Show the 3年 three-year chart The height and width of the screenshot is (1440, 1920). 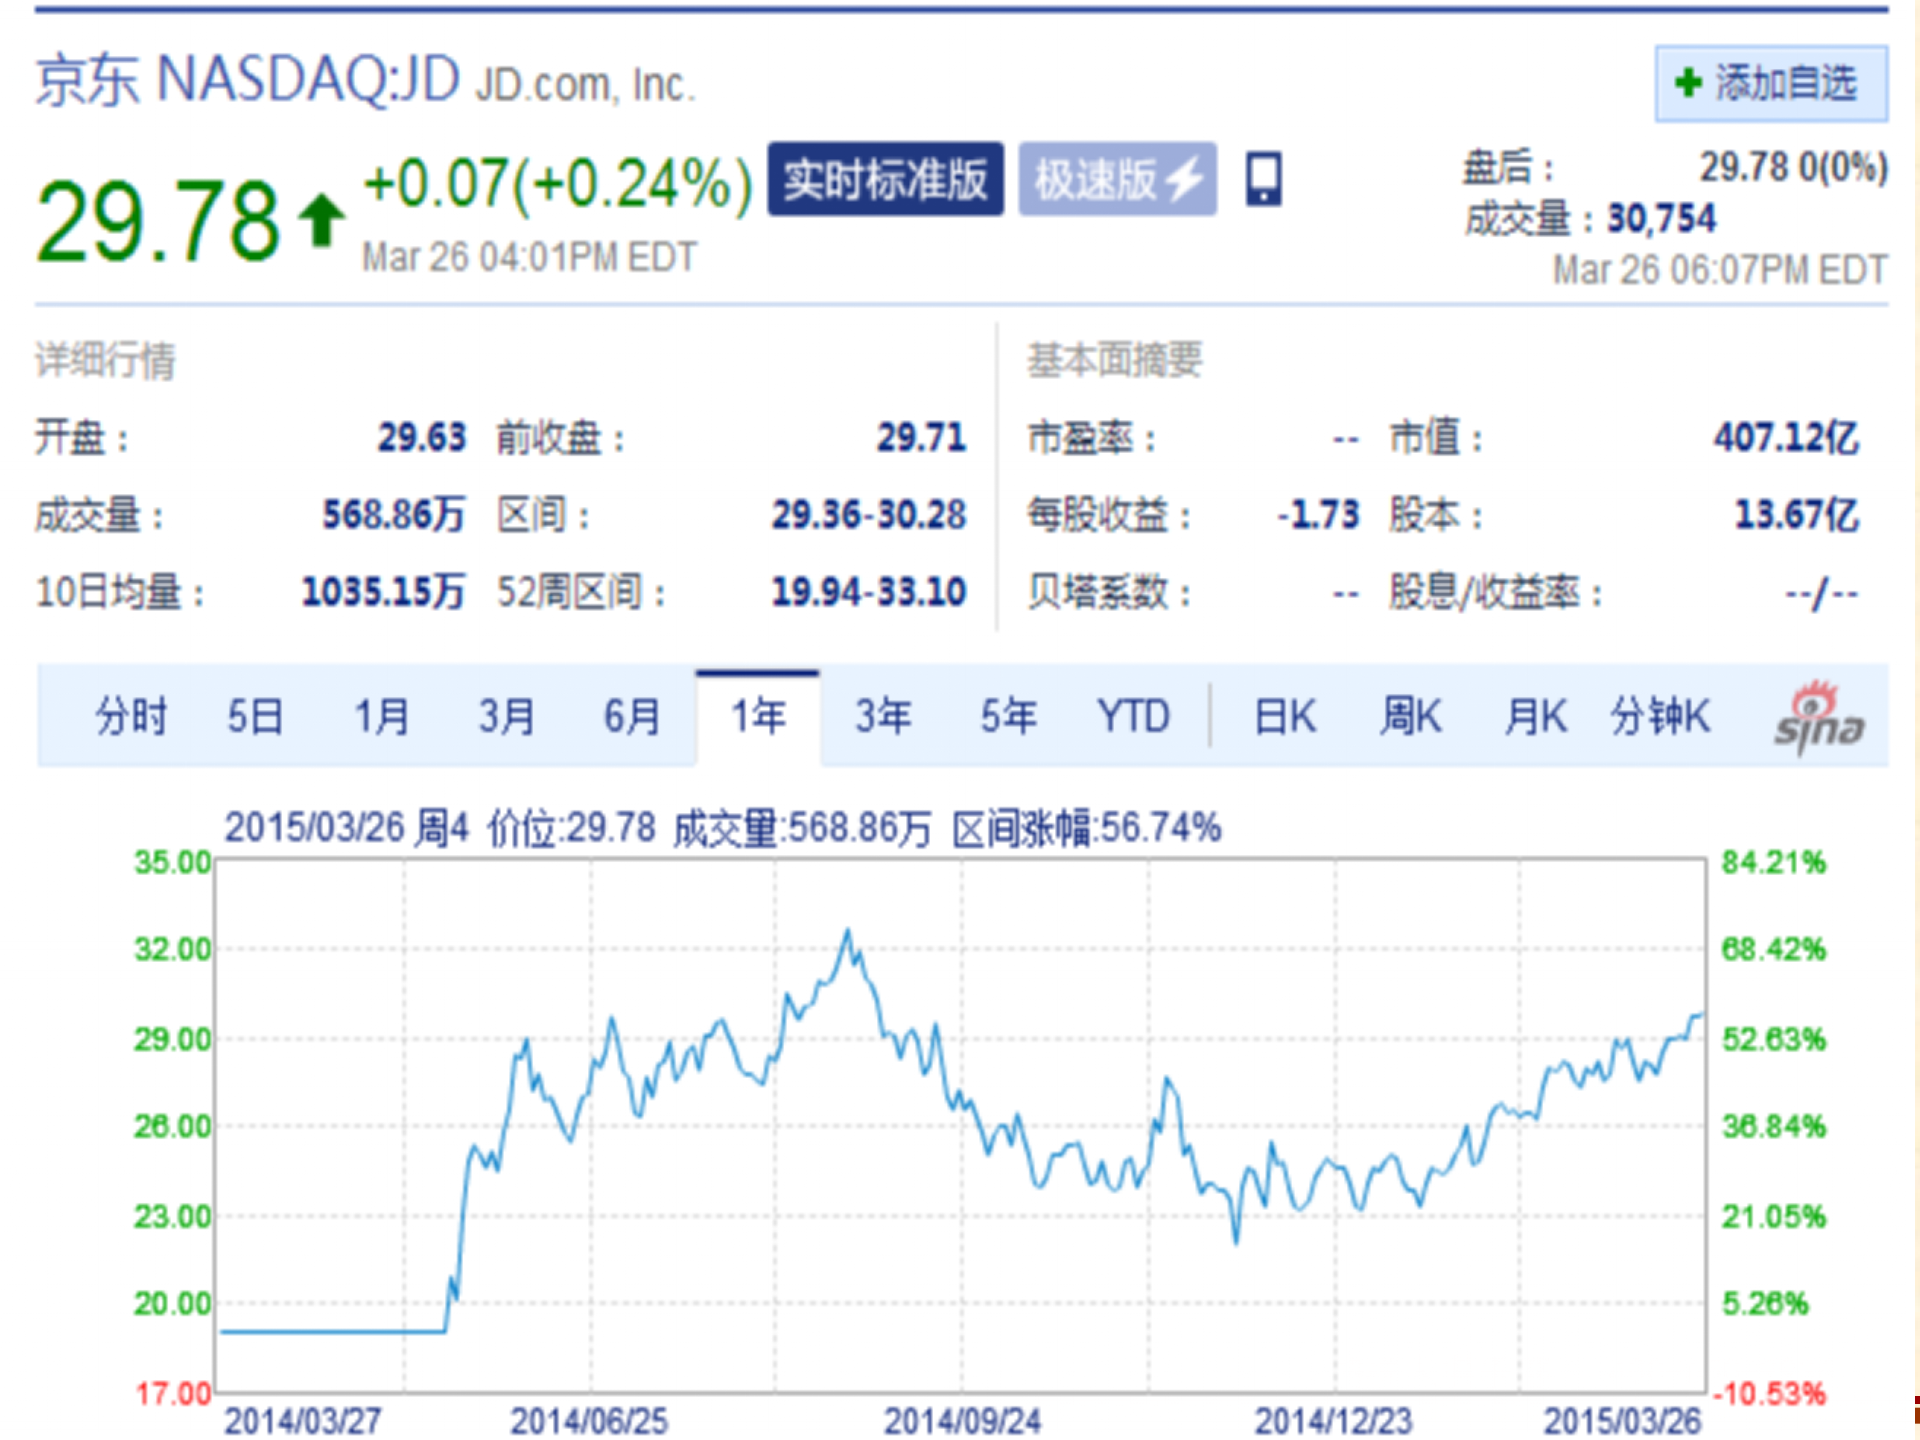click(x=883, y=717)
